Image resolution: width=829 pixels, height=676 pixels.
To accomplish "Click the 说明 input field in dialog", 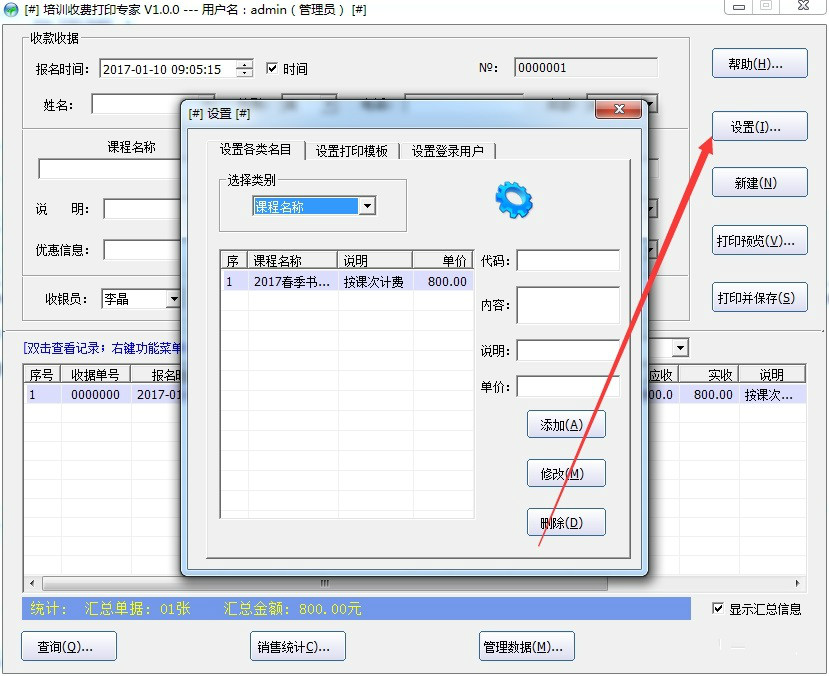I will [x=568, y=350].
